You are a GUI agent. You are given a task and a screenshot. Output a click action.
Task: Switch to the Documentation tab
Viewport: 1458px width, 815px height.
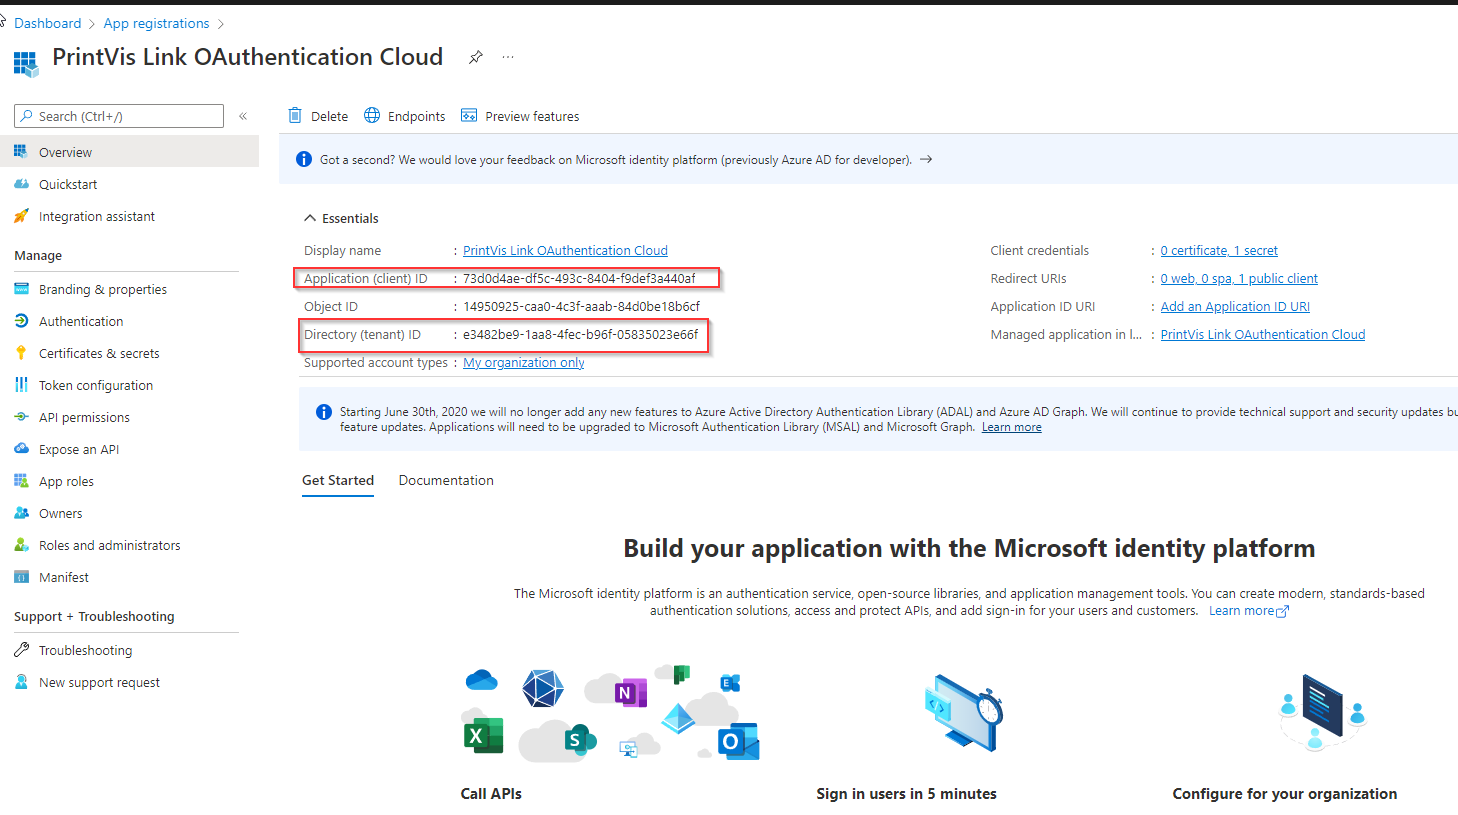tap(446, 480)
